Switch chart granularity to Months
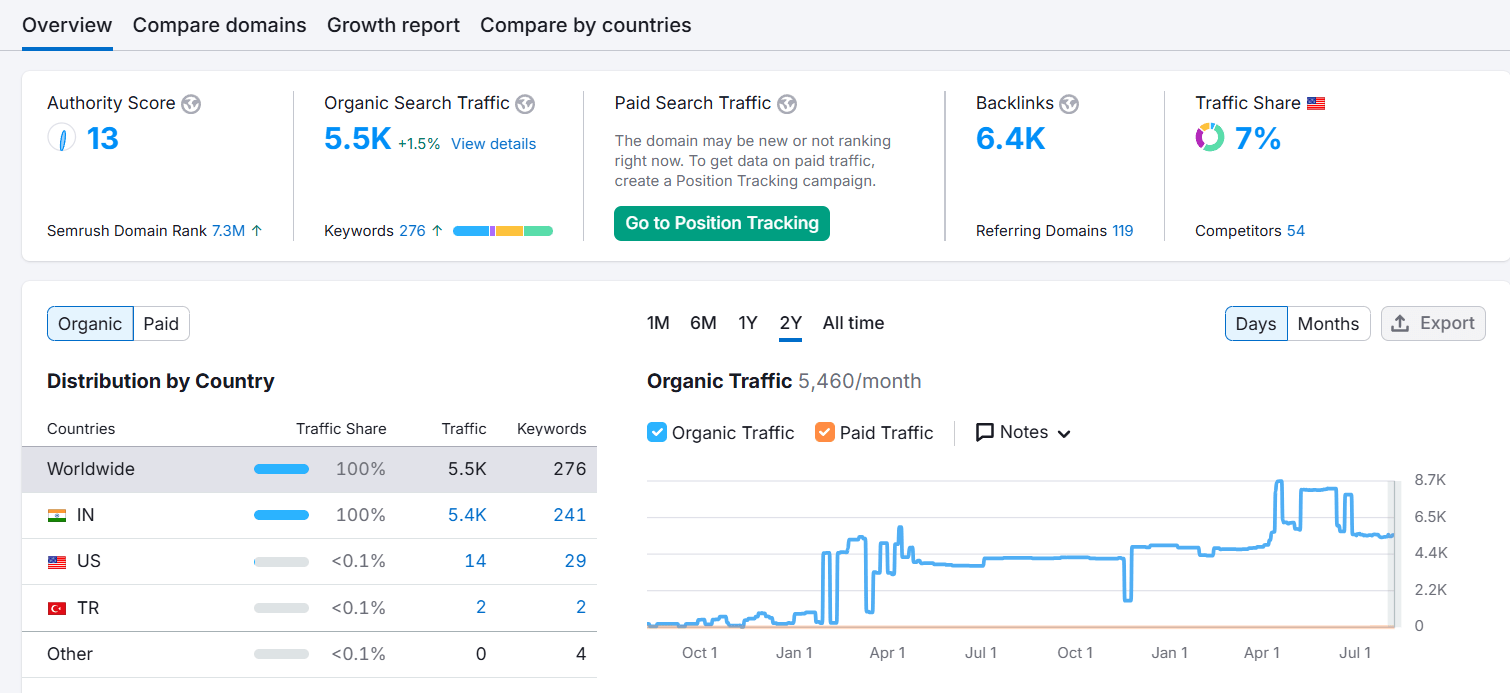Viewport: 1510px width, 693px height. (1328, 323)
